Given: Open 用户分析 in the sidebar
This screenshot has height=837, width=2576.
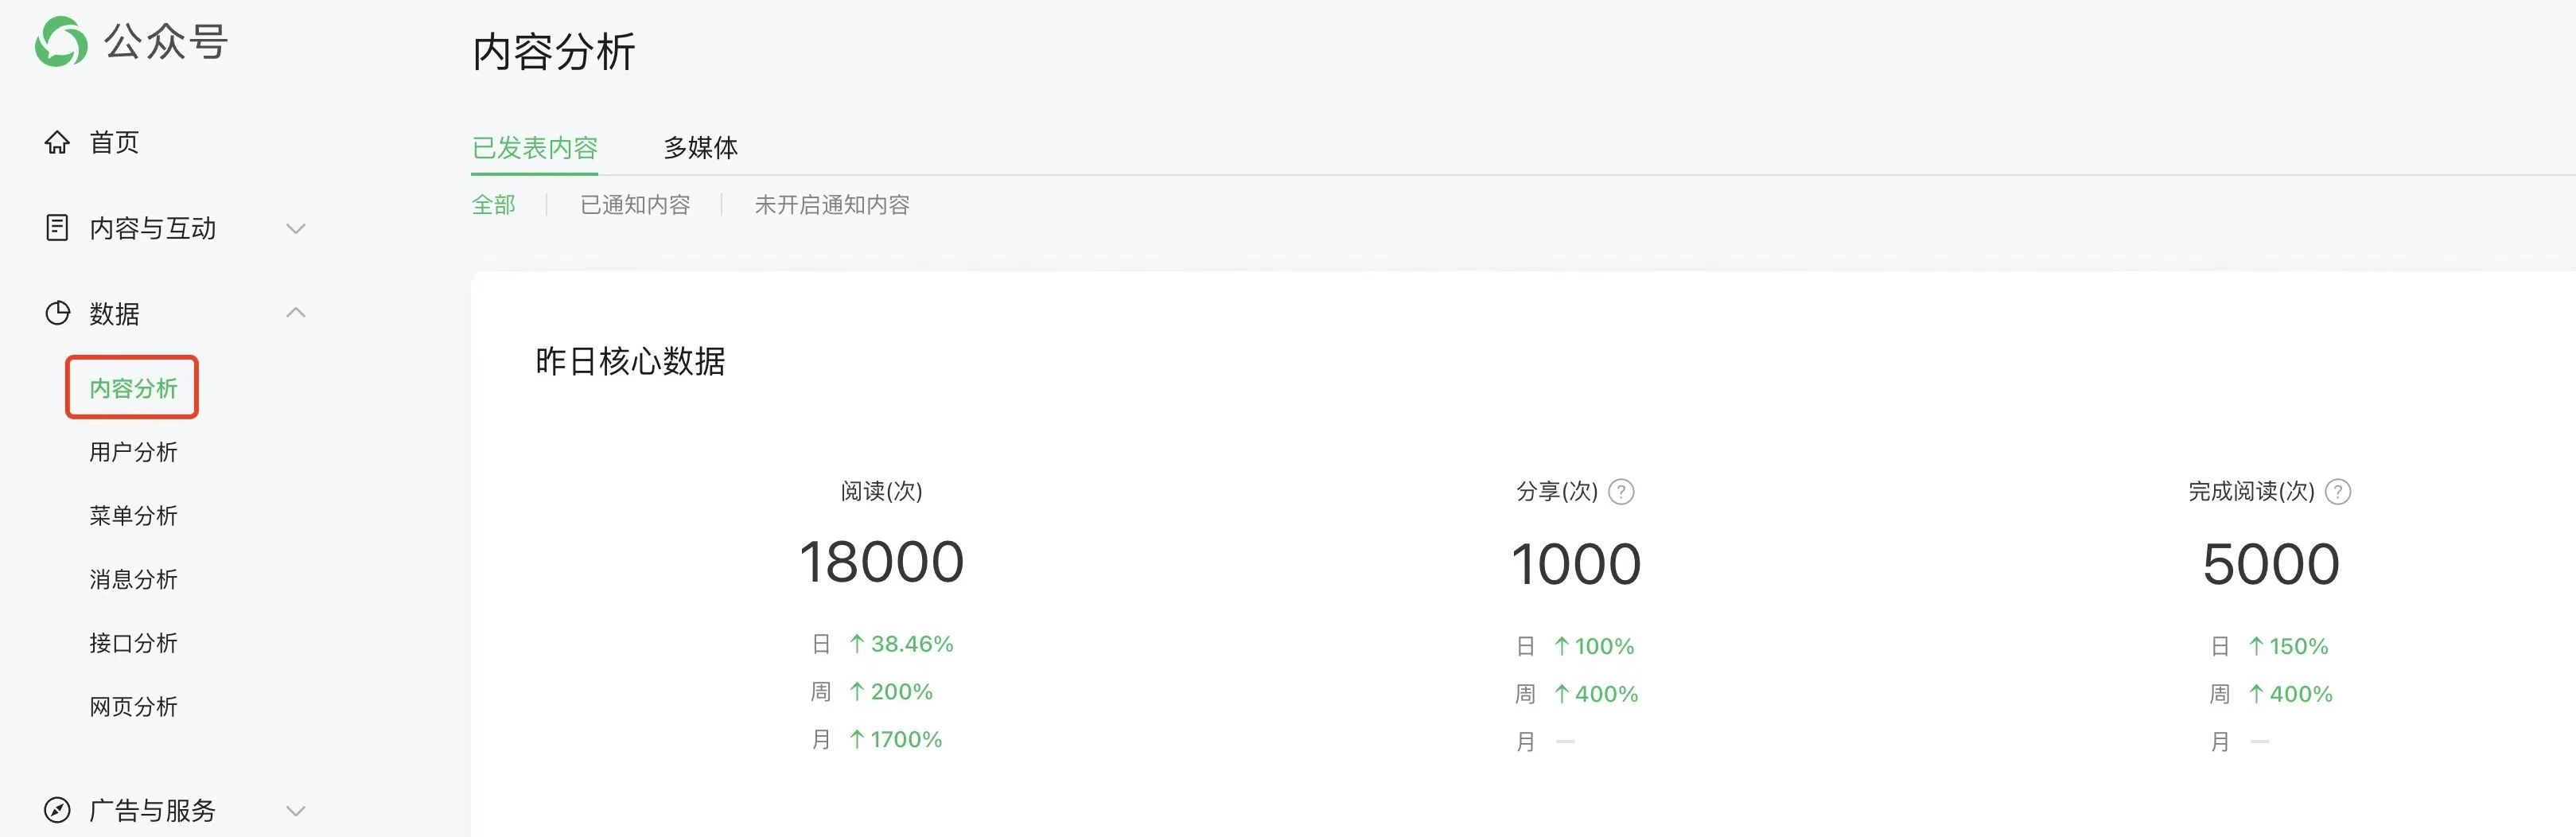Looking at the screenshot, I should (x=133, y=452).
